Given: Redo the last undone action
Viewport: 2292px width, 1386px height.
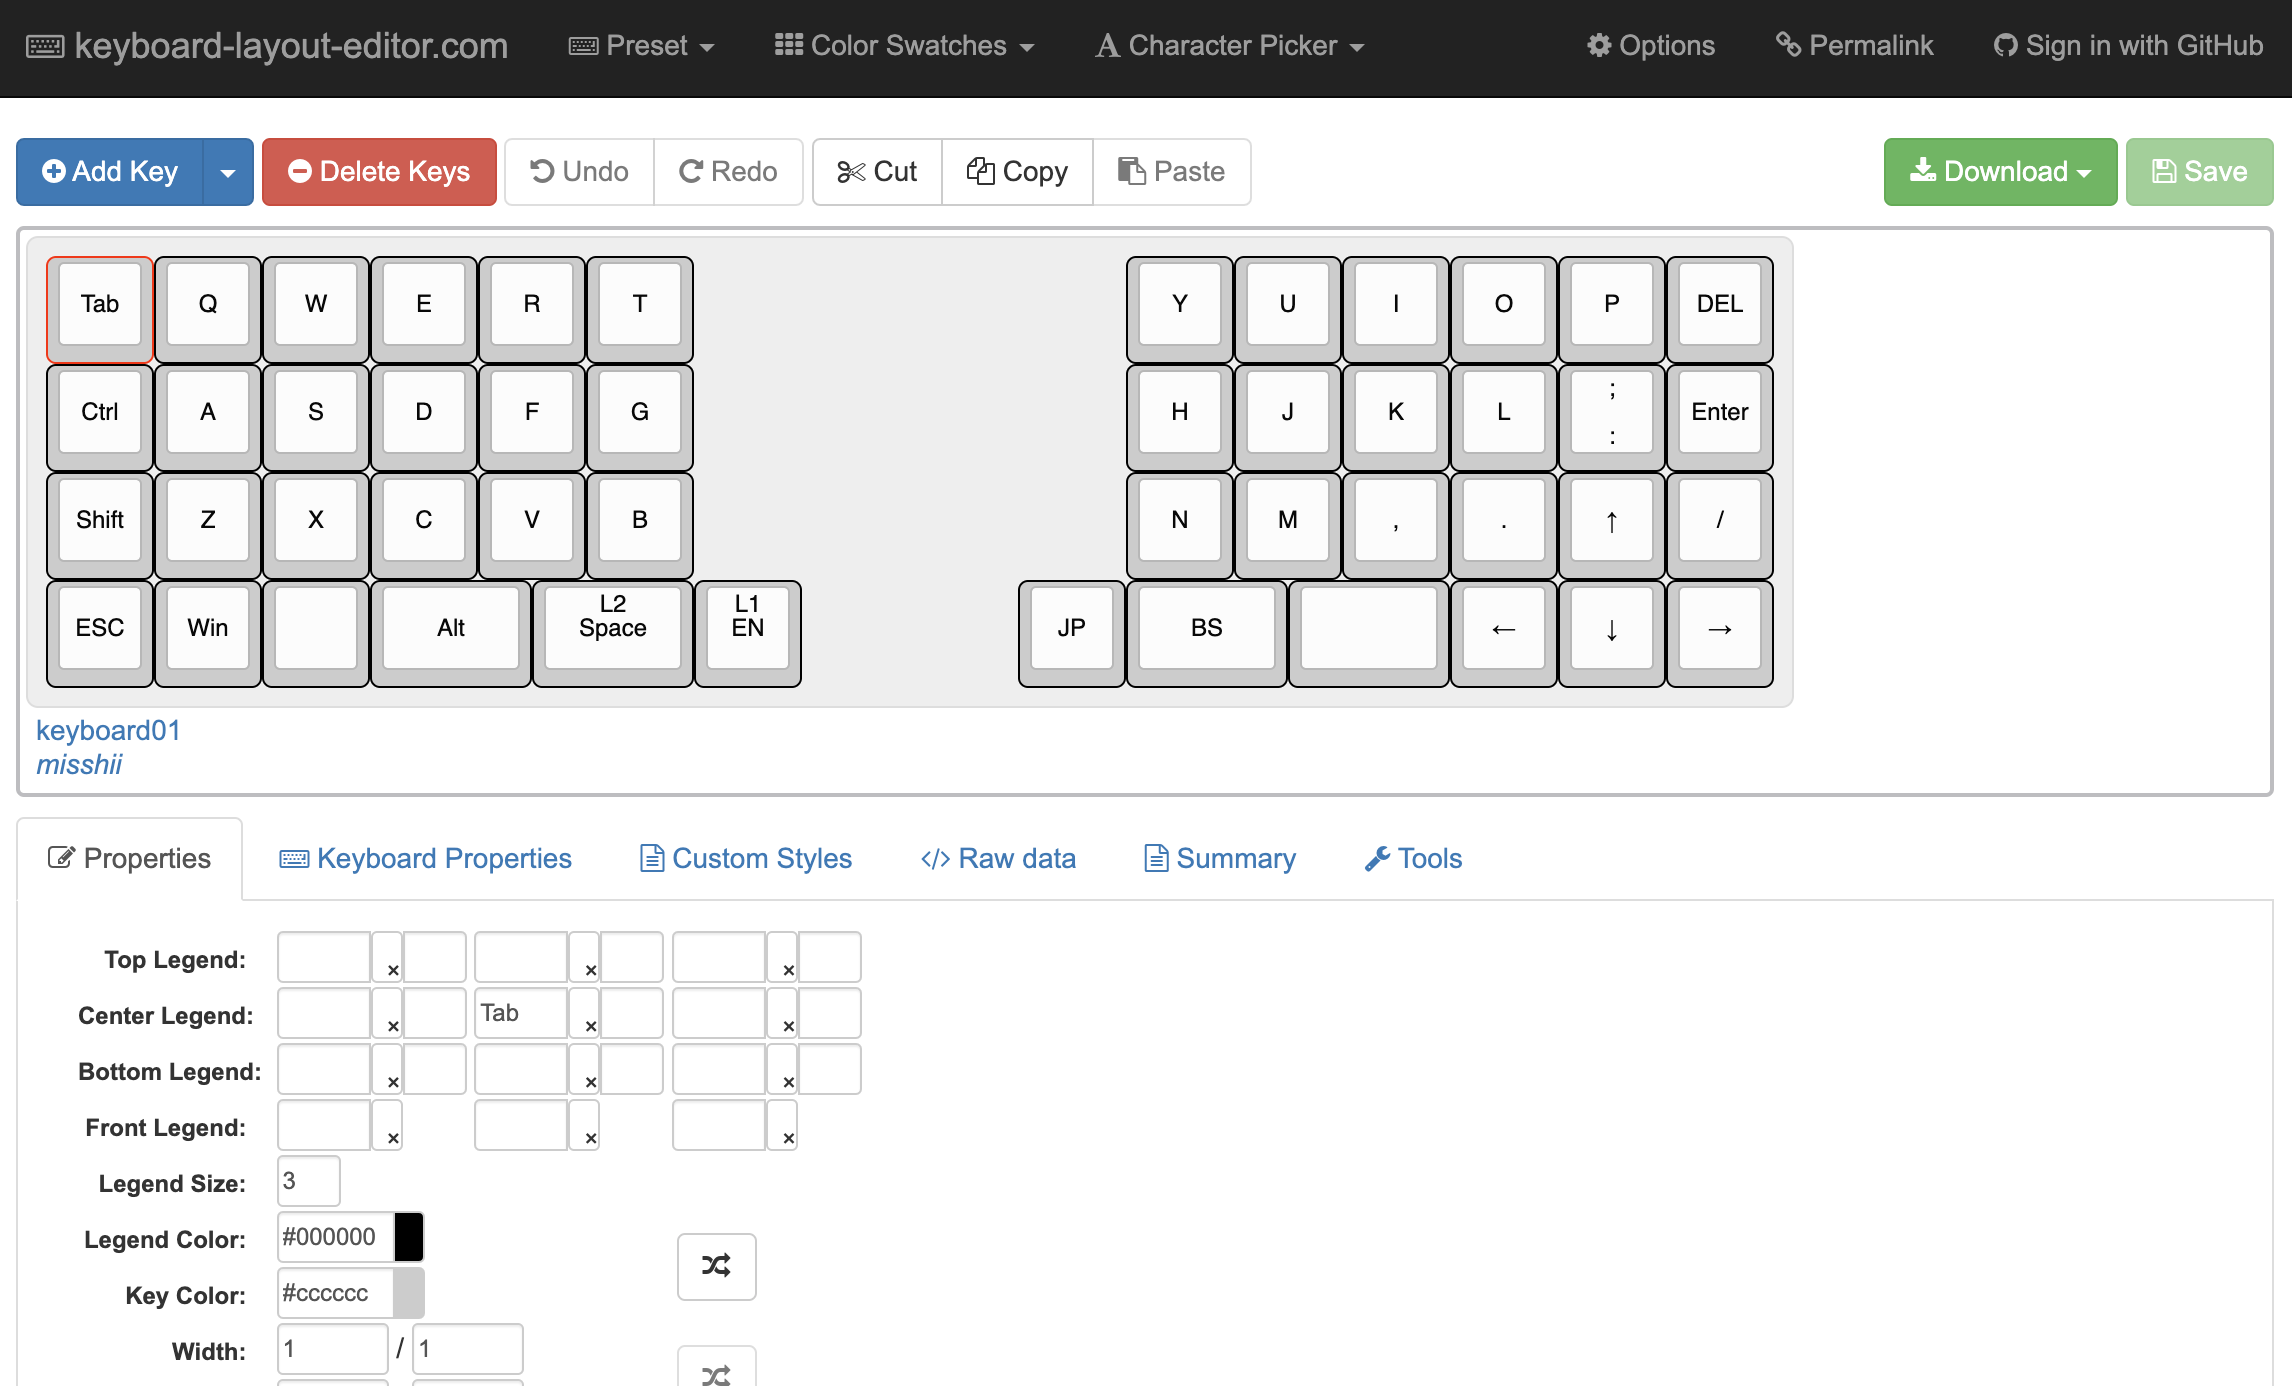Looking at the screenshot, I should 728,172.
